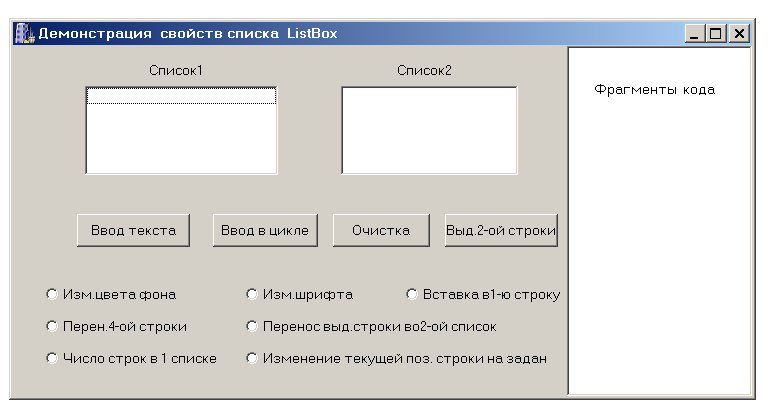
Task: Click inside the Список2 list box
Action: 429,130
